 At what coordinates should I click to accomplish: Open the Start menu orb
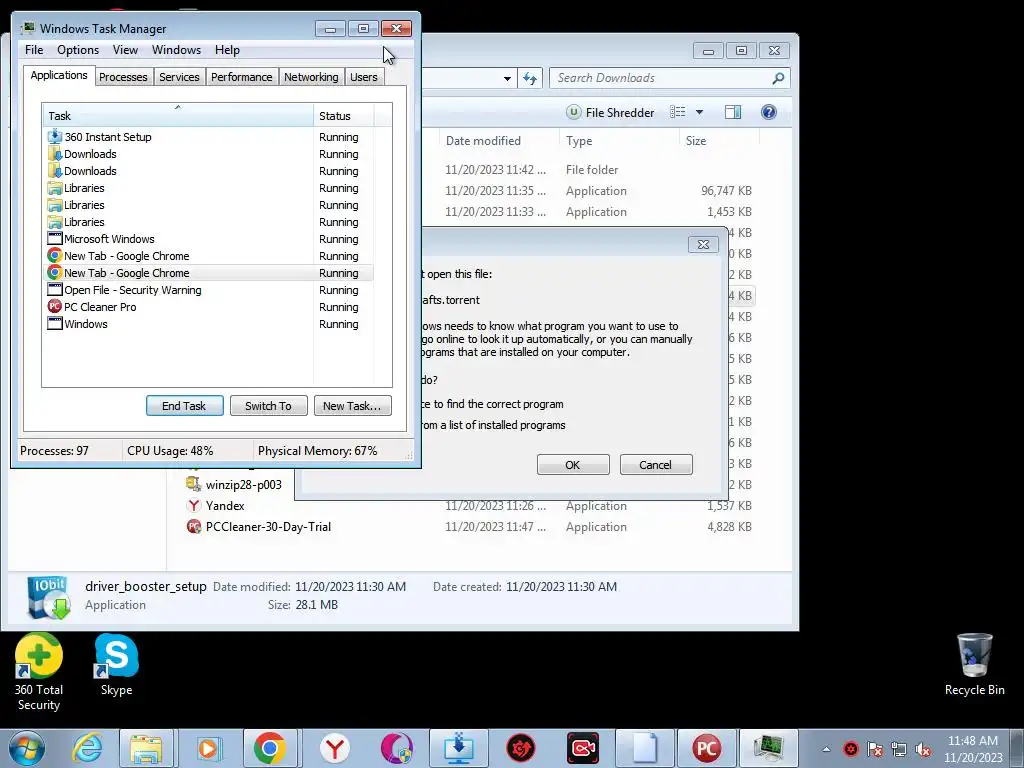point(26,748)
